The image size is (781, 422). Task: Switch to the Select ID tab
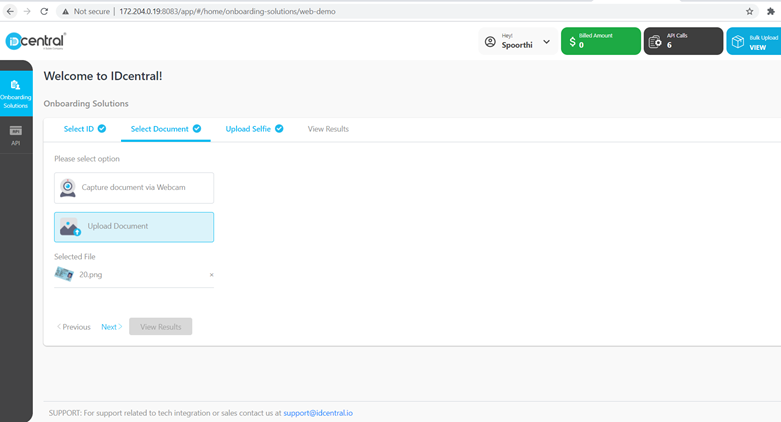(x=84, y=129)
